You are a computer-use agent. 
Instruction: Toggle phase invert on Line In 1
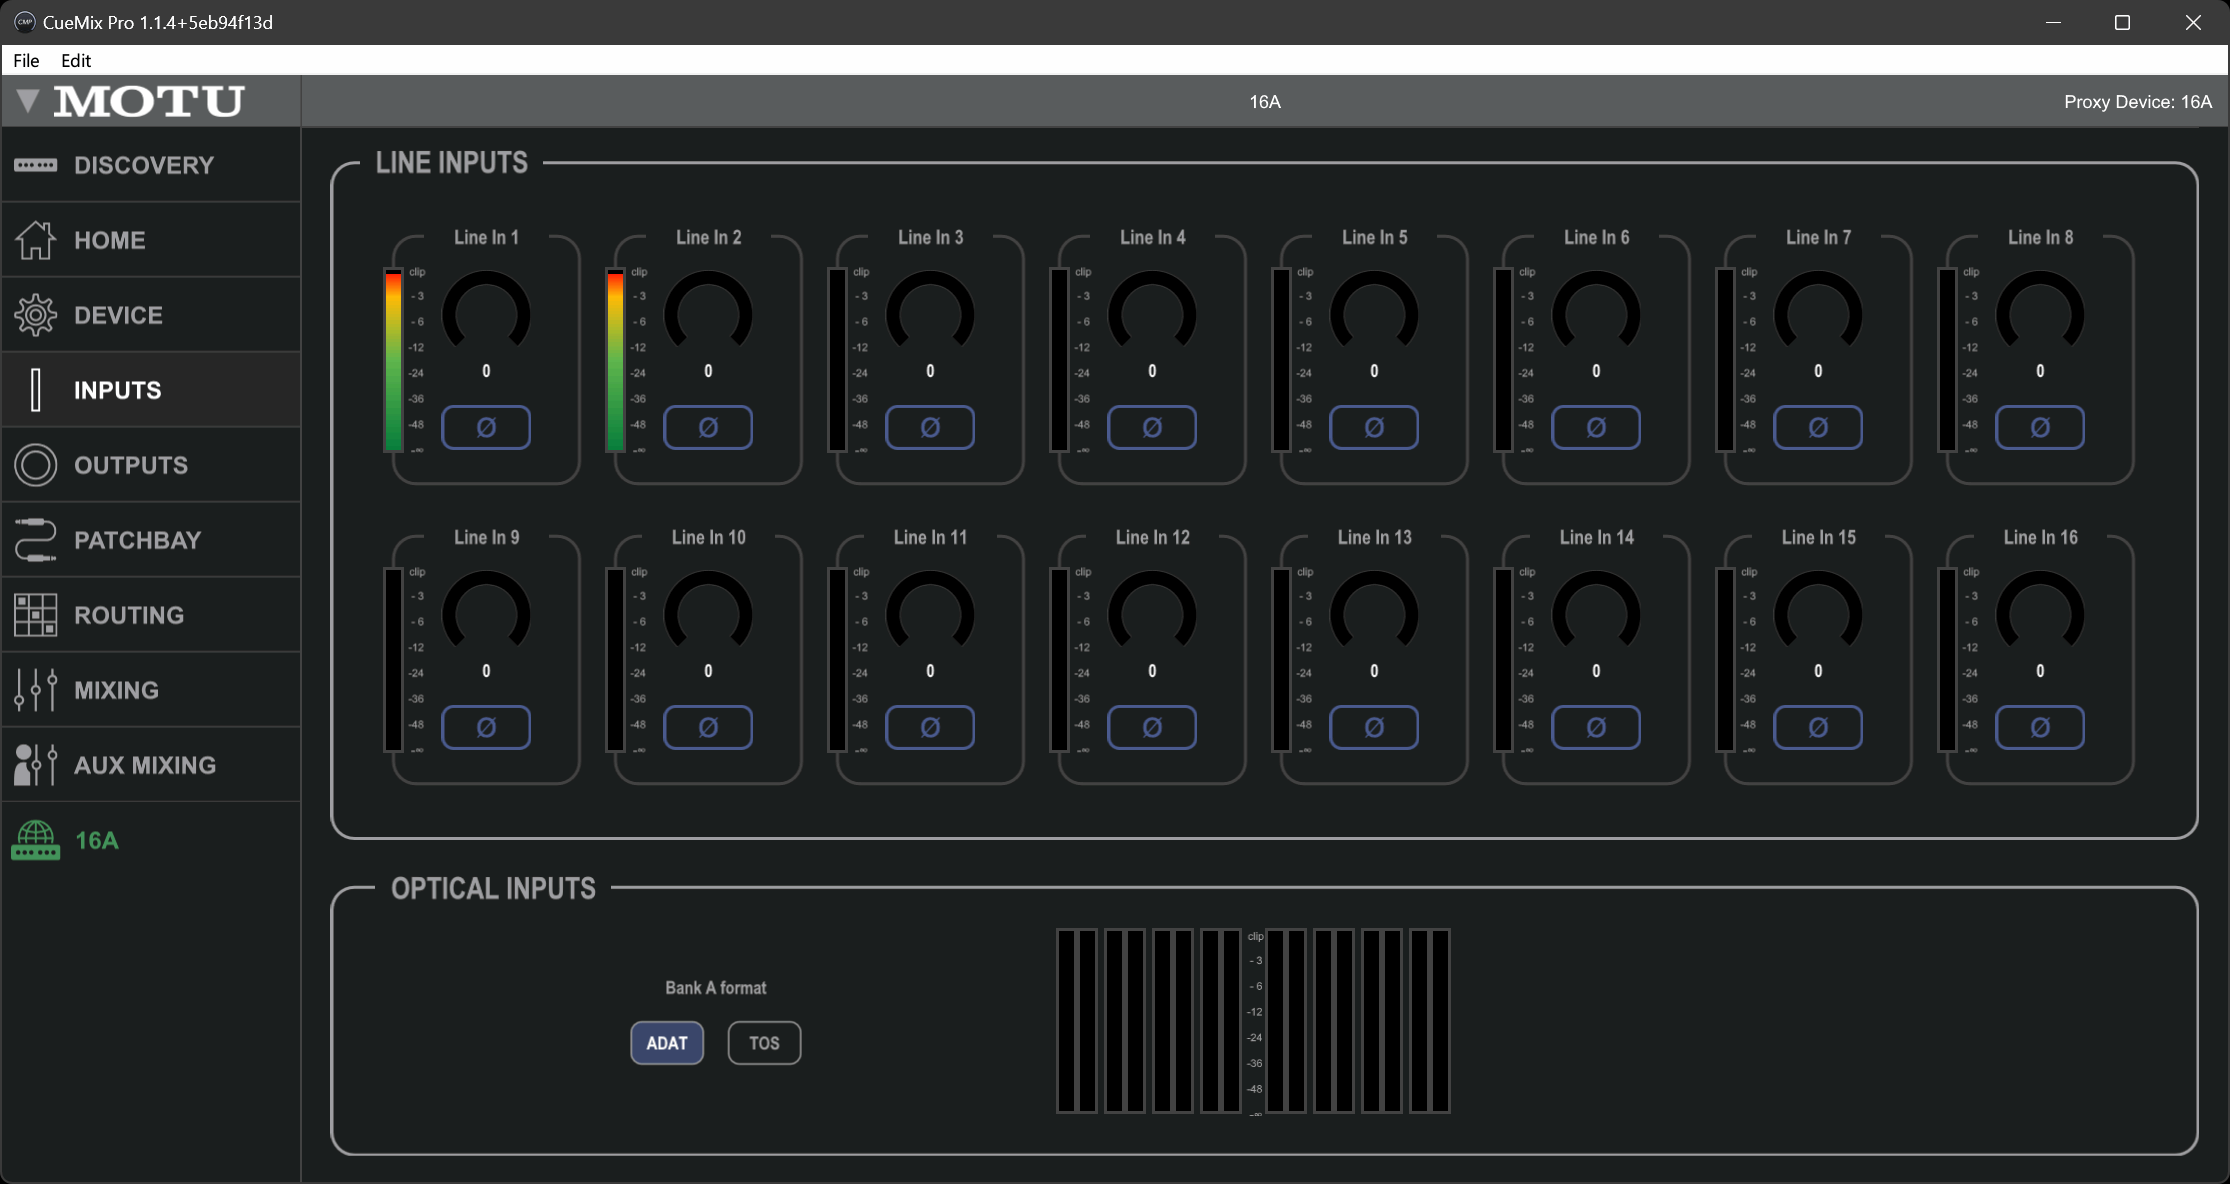(486, 428)
